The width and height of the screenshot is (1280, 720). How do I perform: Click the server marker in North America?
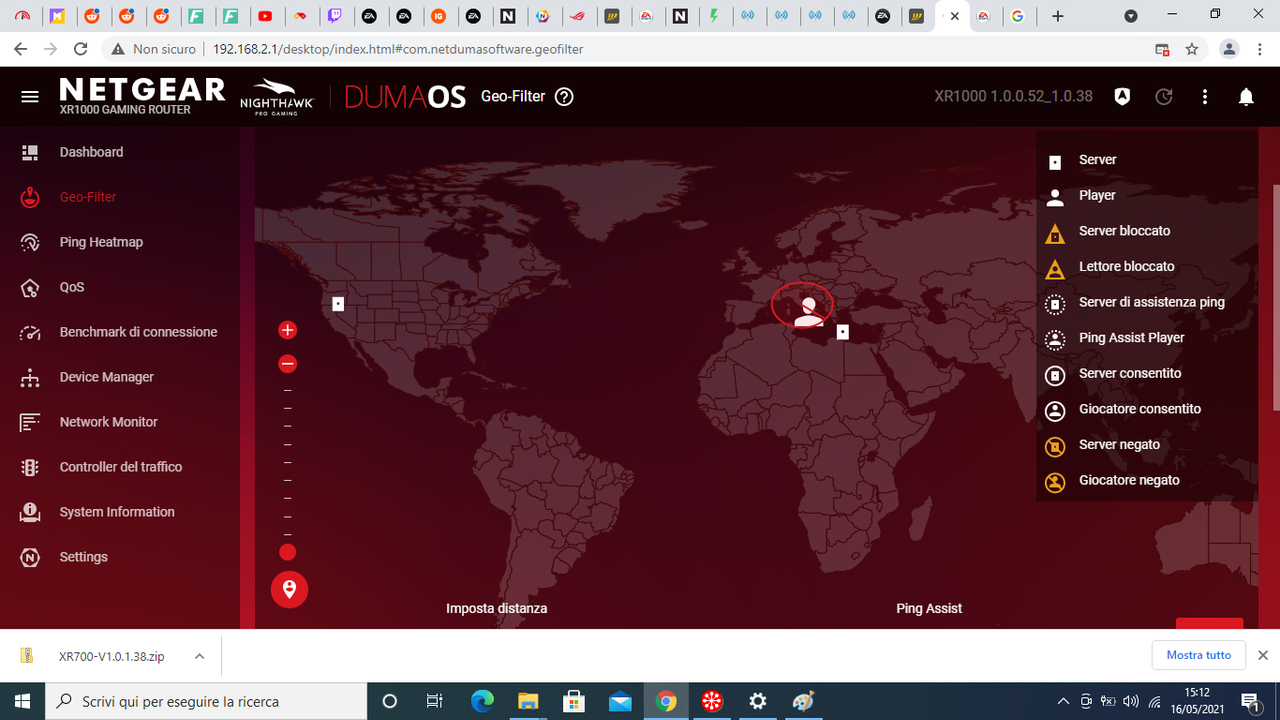338,303
